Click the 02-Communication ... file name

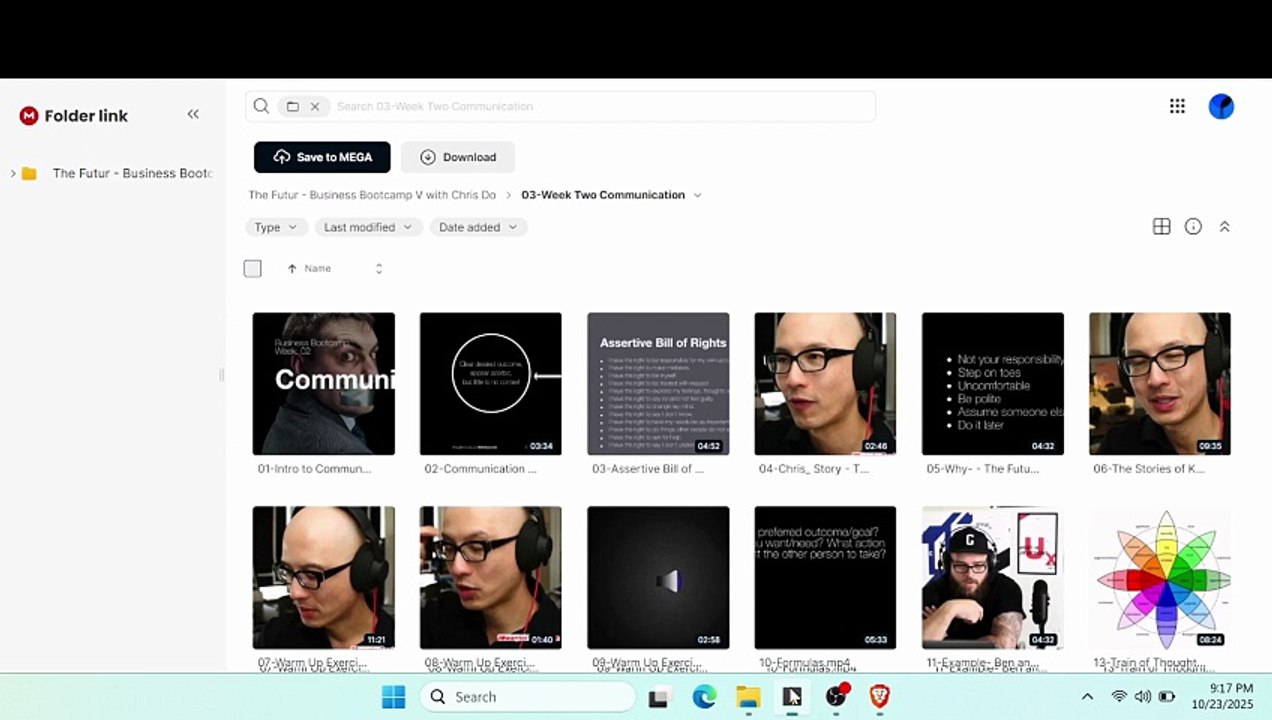[x=480, y=468]
